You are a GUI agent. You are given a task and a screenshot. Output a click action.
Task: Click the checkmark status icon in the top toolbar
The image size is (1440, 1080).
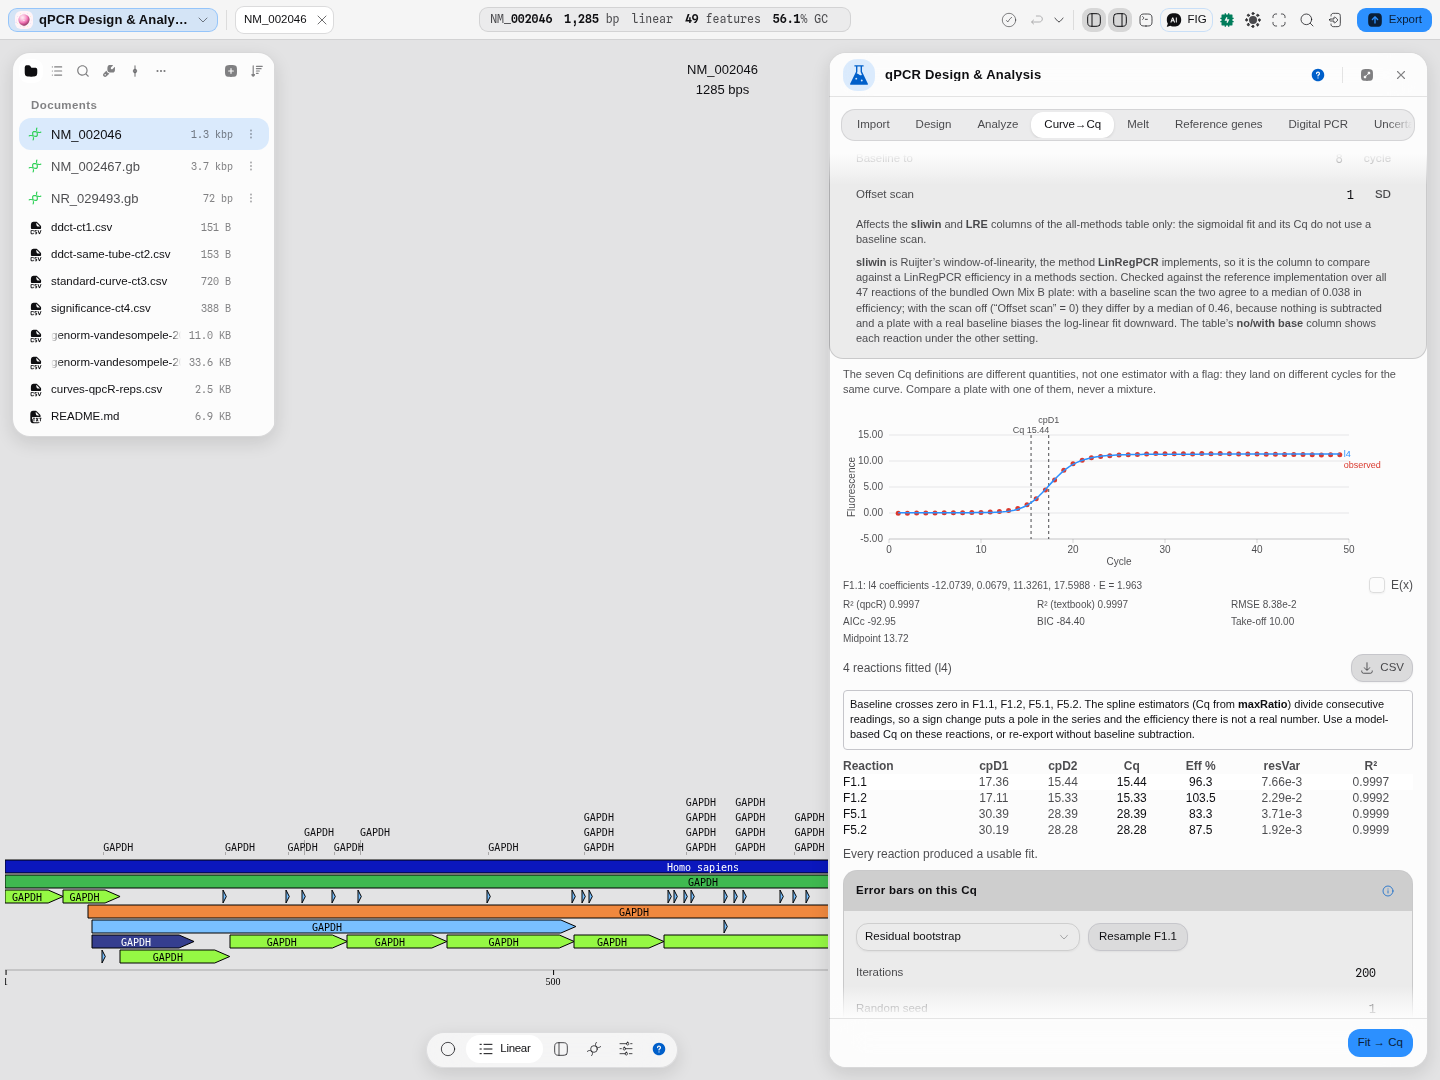pyautogui.click(x=1009, y=20)
